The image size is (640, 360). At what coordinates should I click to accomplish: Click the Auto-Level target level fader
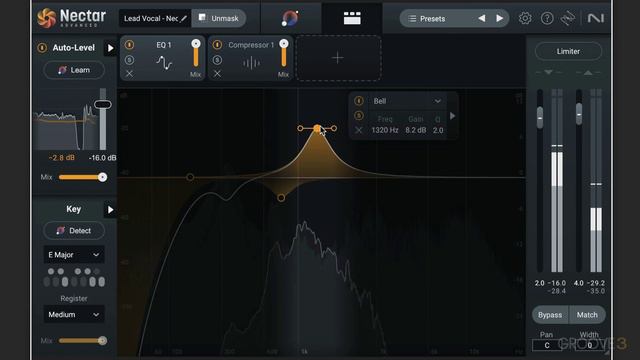(x=103, y=104)
